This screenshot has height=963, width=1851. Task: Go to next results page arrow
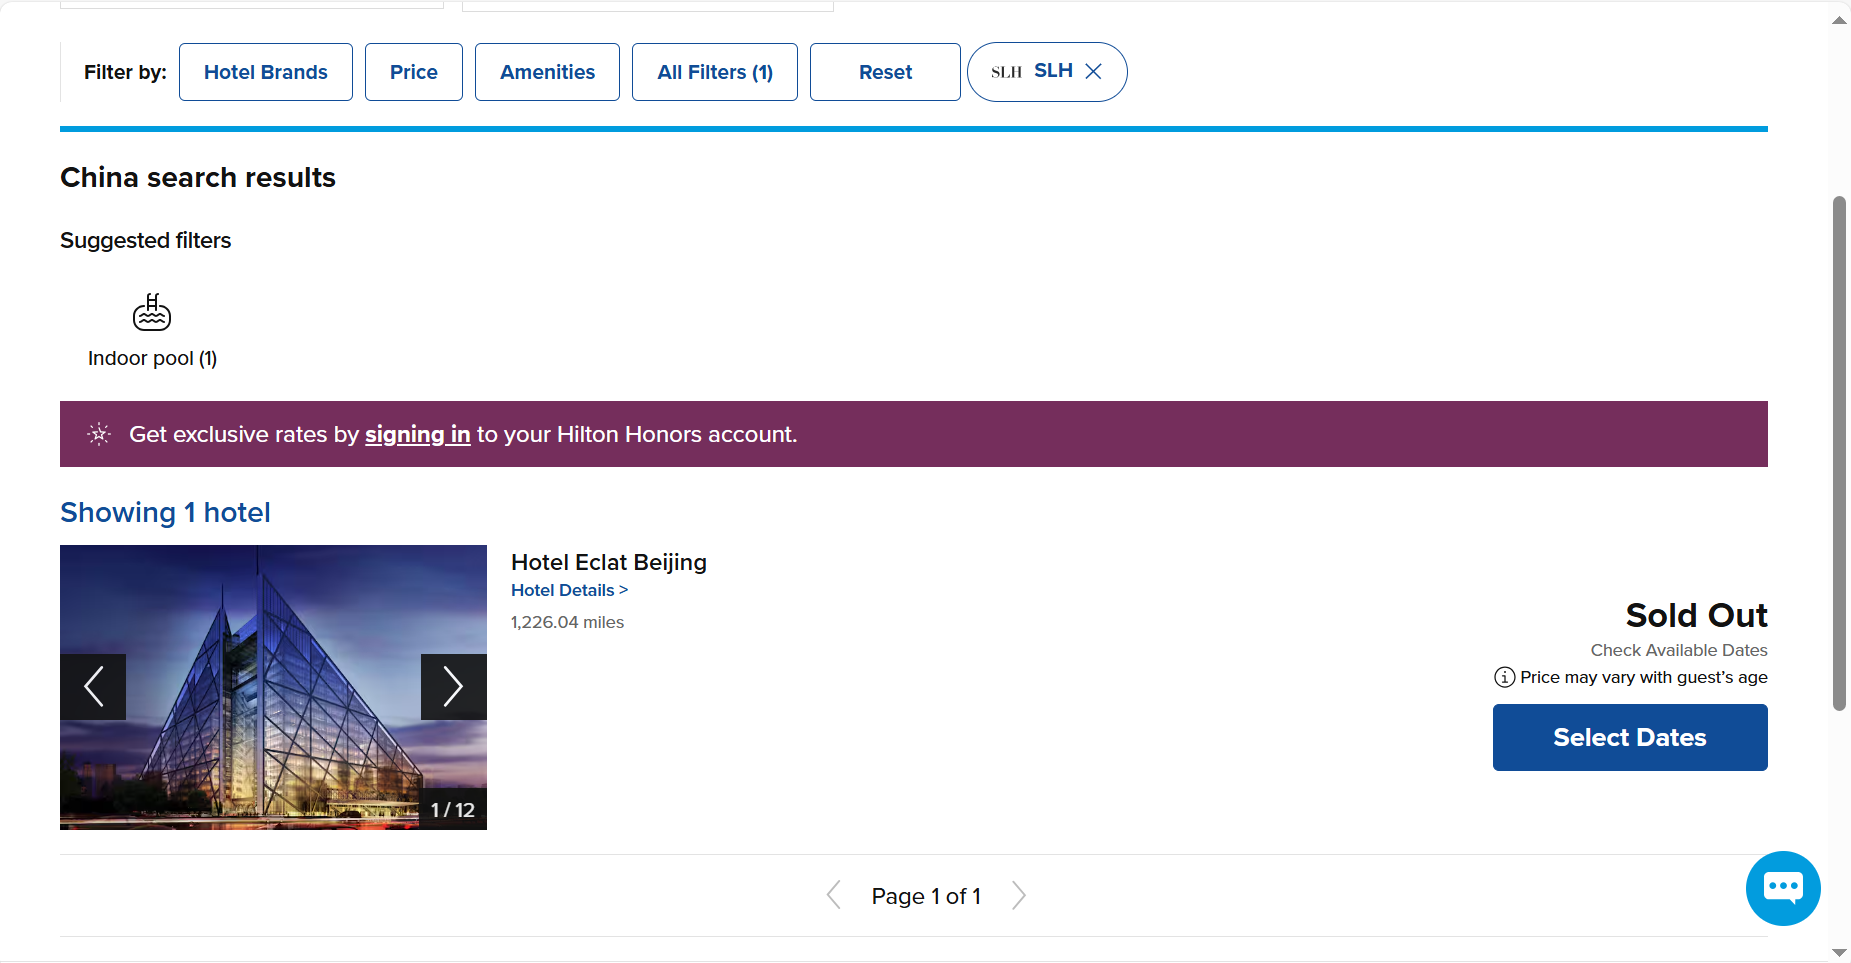click(x=1018, y=895)
